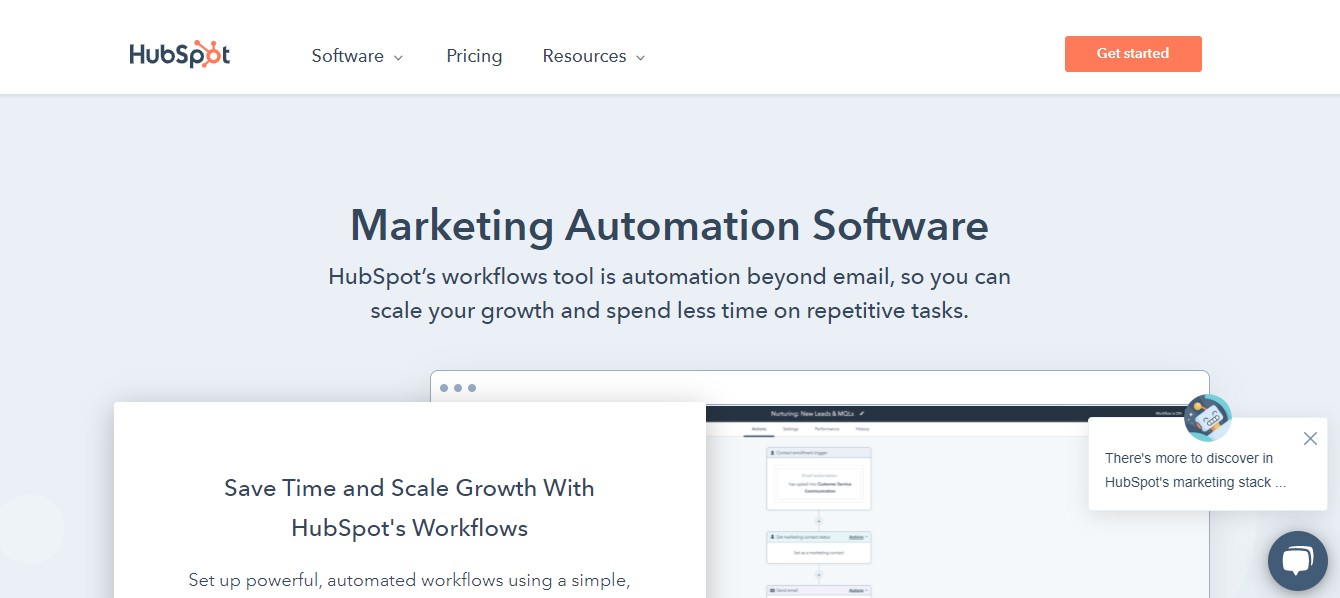Switch to the Settings tab in the workflow
The width and height of the screenshot is (1340, 598).
pyautogui.click(x=790, y=429)
